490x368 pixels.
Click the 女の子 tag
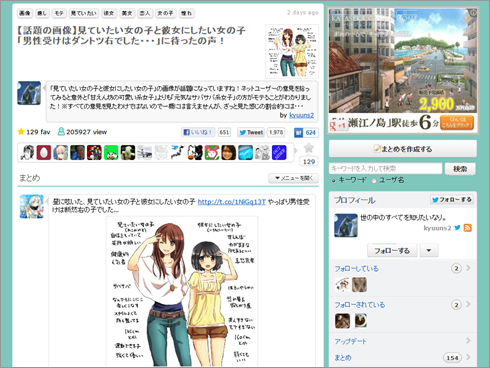point(165,13)
